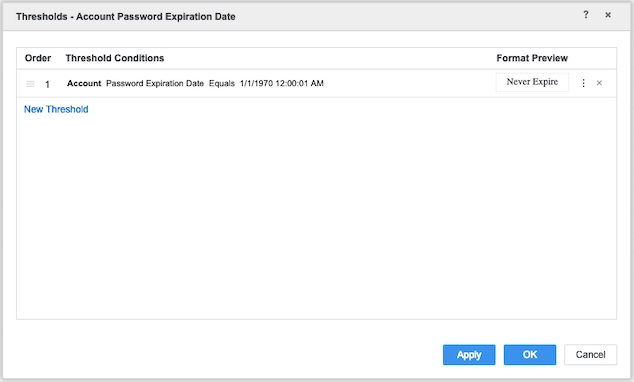Click the Order column header
Screen dimensions: 634x382
click(38, 58)
